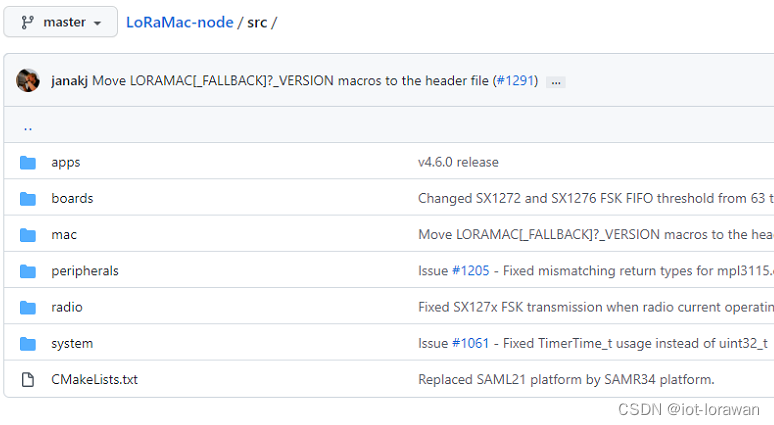
Task: Open issue #1061 link
Action: [x=469, y=344]
